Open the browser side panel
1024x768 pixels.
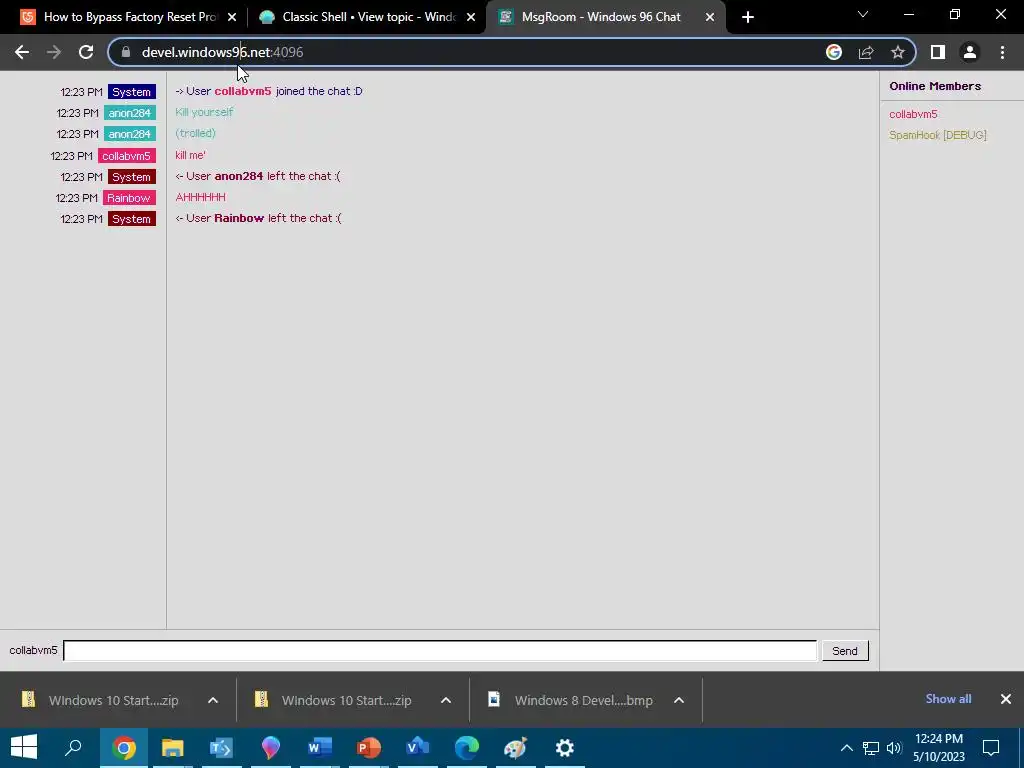point(938,52)
